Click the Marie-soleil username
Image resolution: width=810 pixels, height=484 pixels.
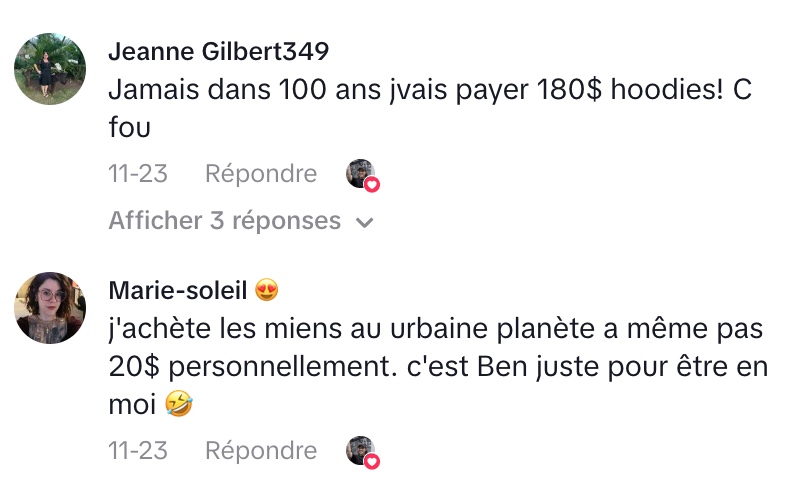pyautogui.click(x=177, y=290)
